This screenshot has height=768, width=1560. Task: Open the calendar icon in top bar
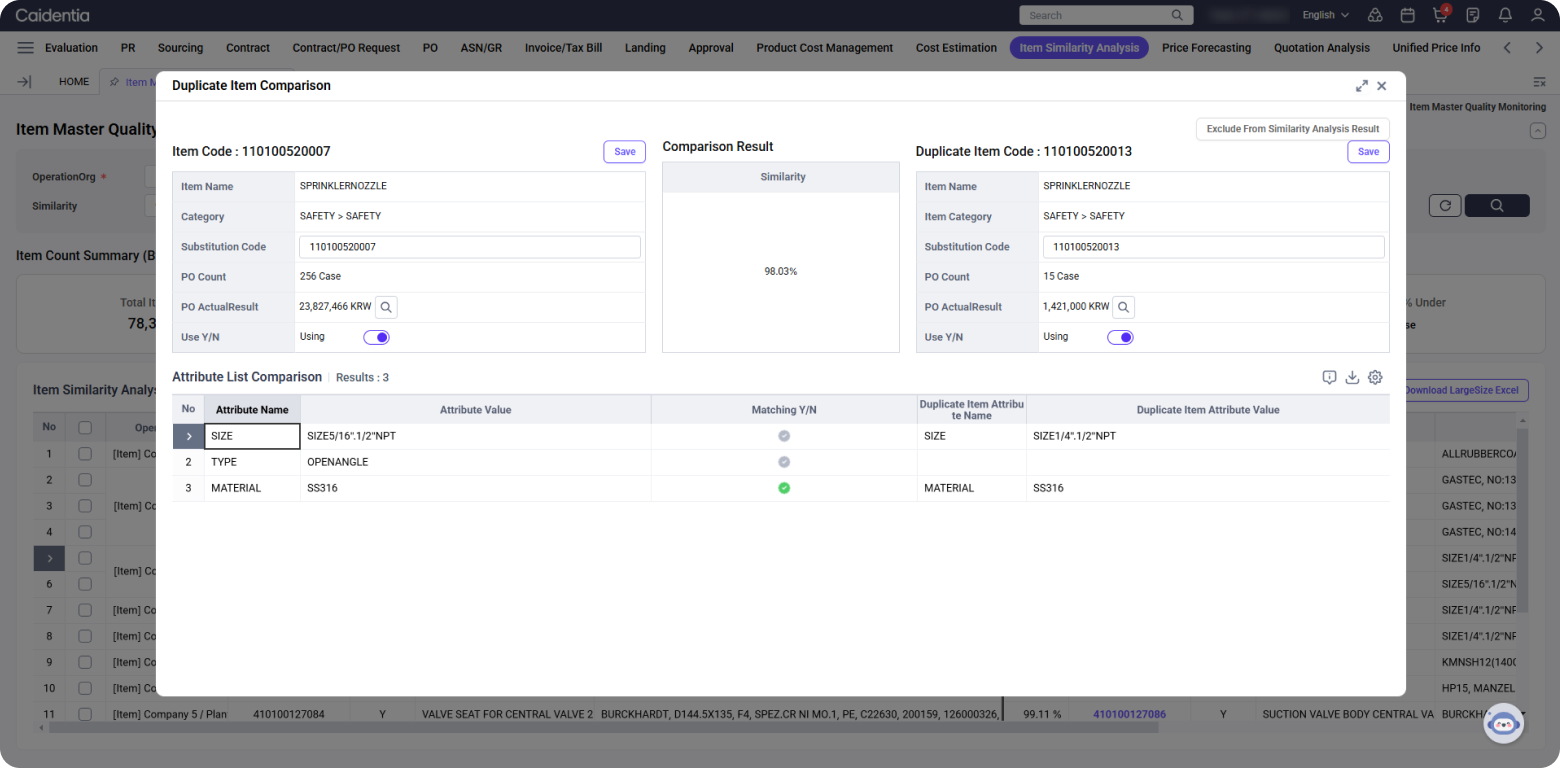click(x=1408, y=15)
